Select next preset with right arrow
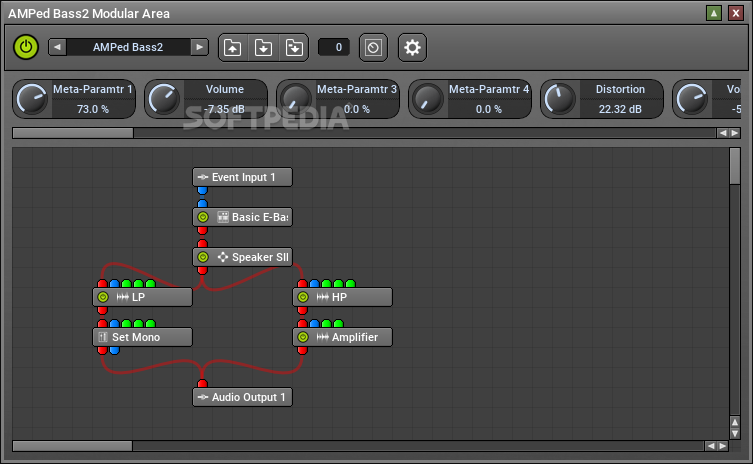The height and width of the screenshot is (464, 753). (x=199, y=47)
